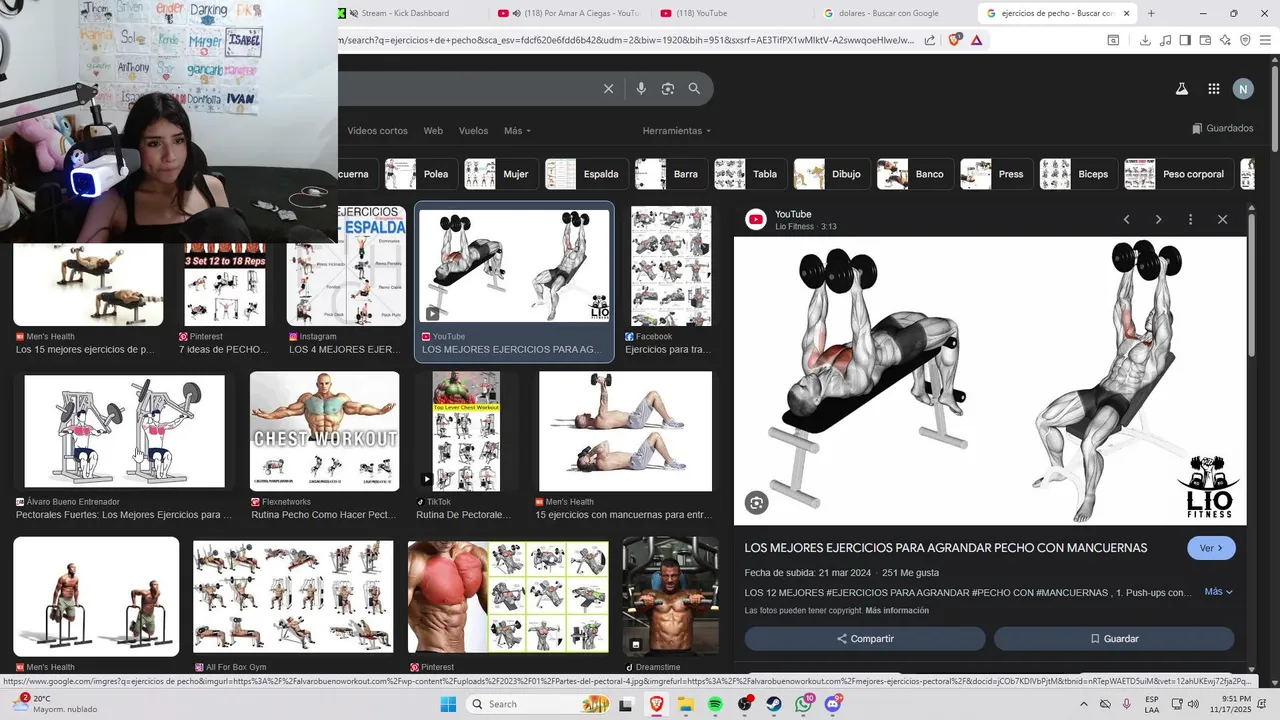
Task: Filter images by the Polea chip
Action: pyautogui.click(x=421, y=174)
